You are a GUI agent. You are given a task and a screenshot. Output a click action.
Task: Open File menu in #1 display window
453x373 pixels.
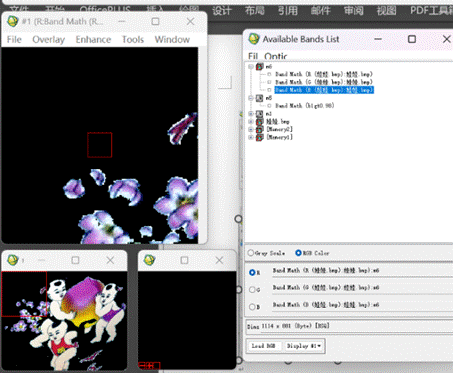click(14, 40)
